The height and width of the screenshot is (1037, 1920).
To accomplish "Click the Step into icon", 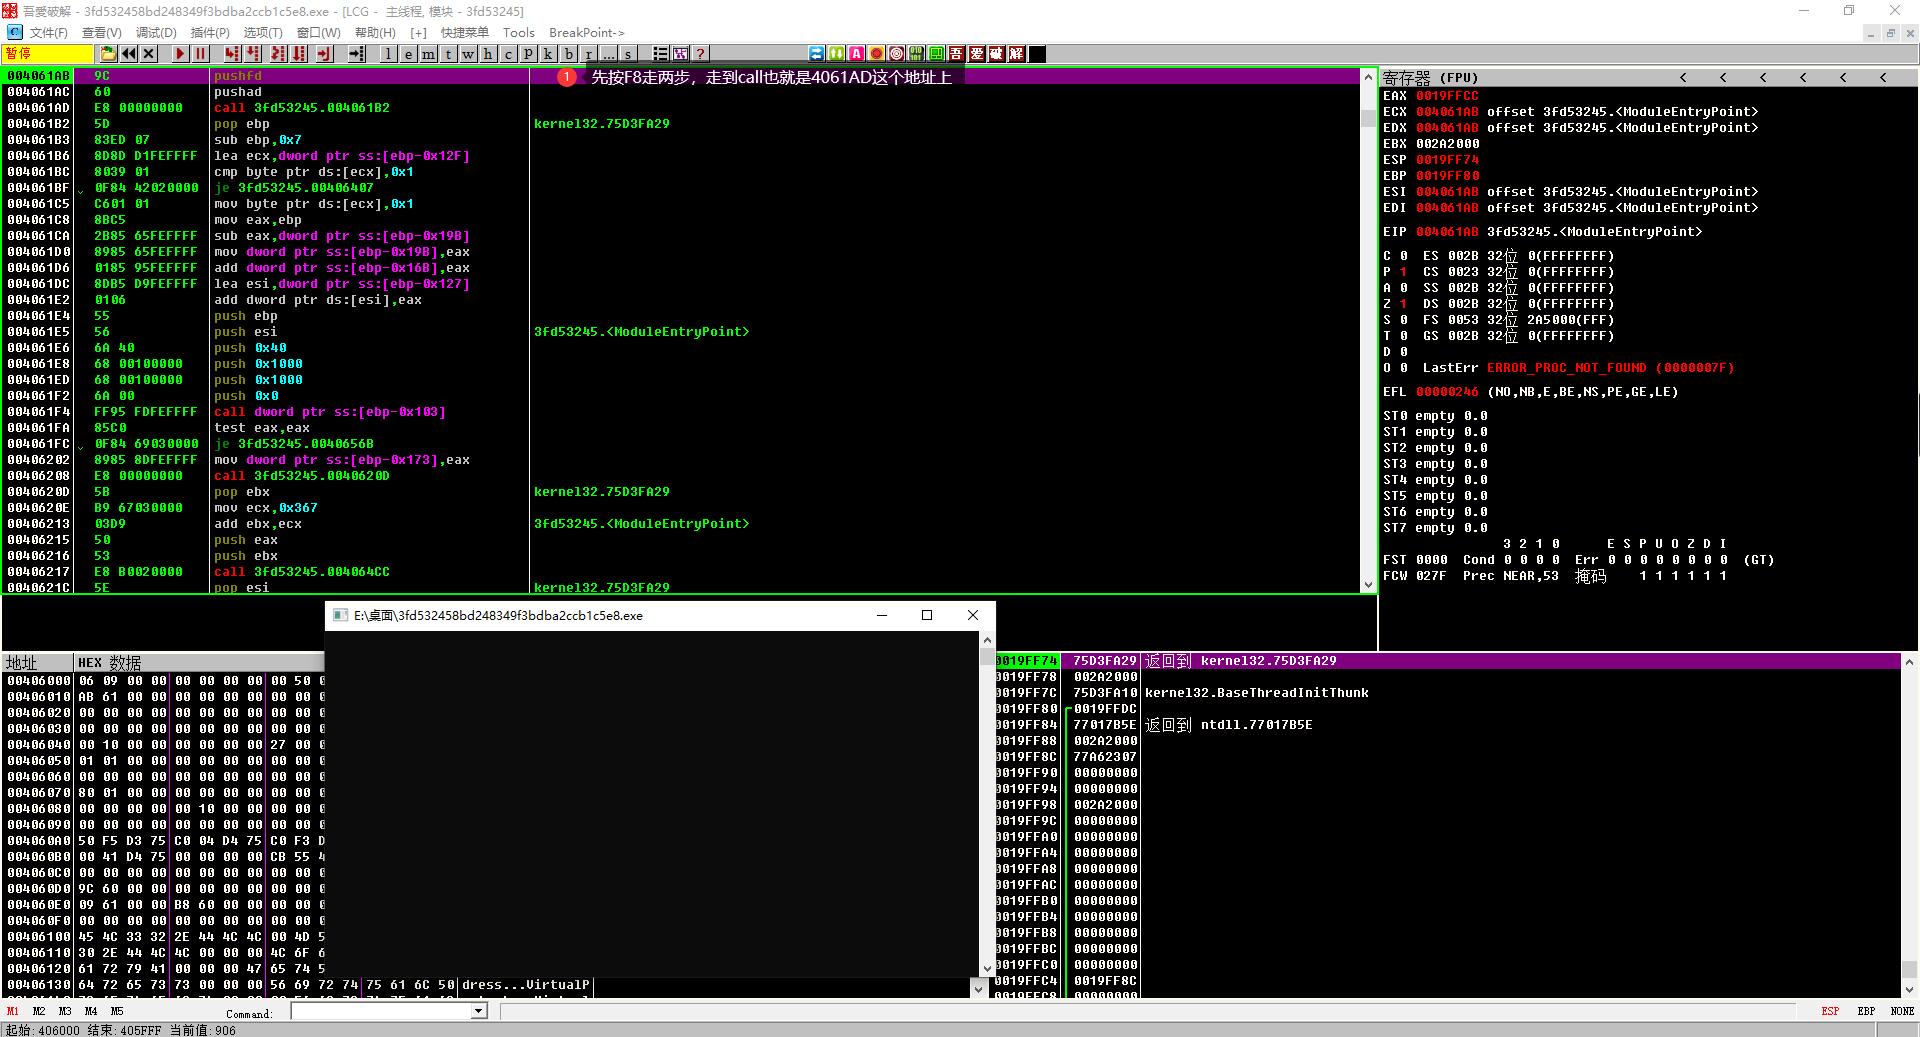I will coord(232,54).
